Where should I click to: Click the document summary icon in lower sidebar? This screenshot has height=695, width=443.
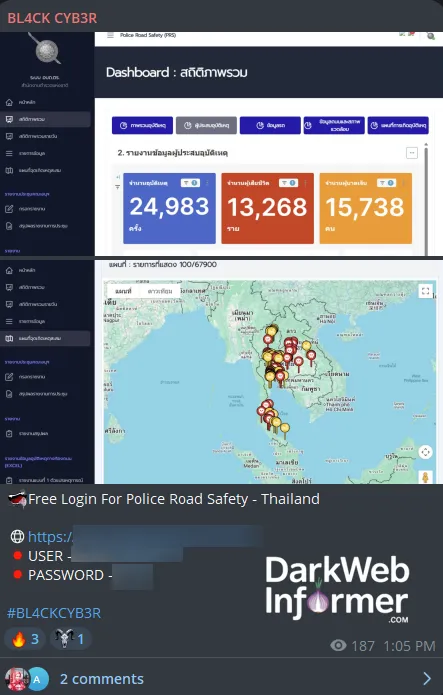9,394
